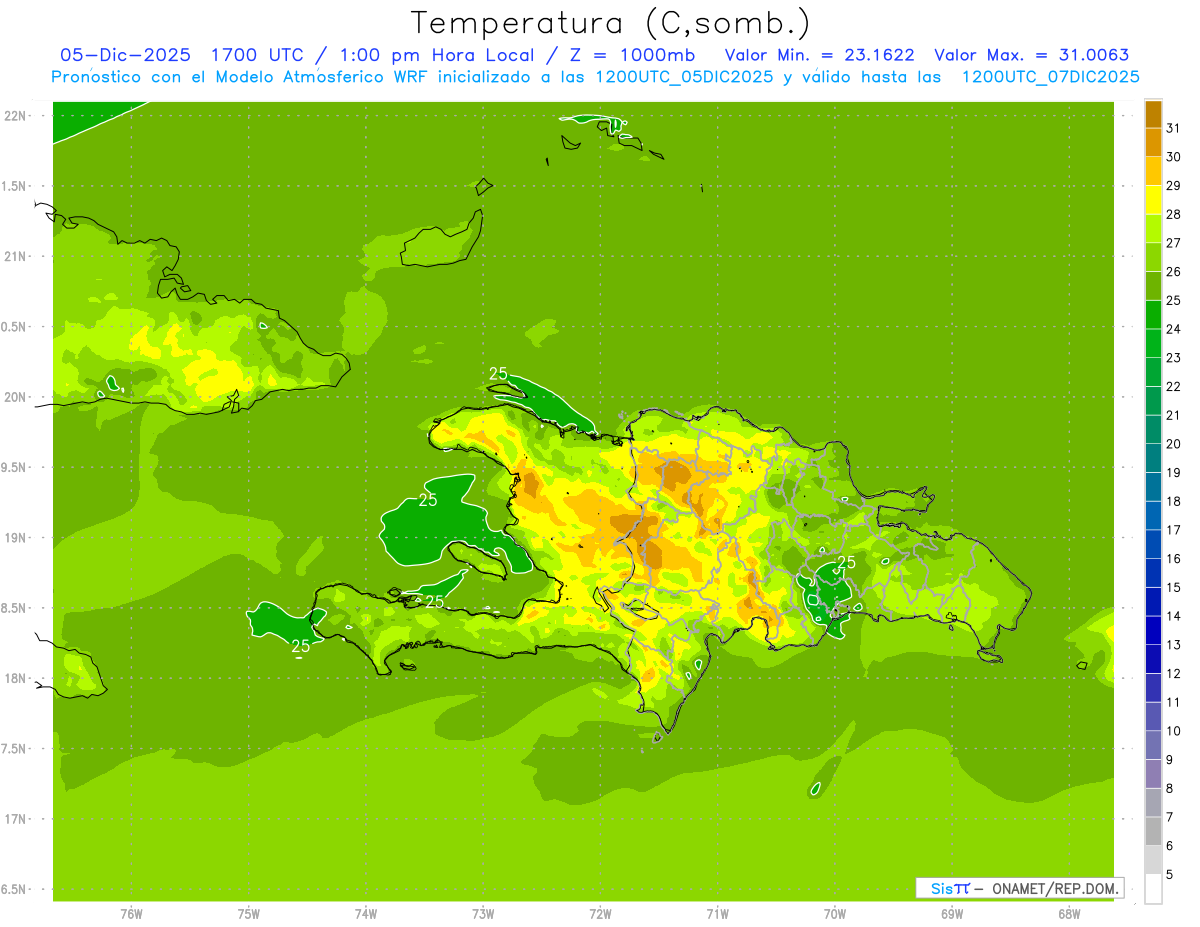Pick the yellow legend swatch between 28 and 29
The height and width of the screenshot is (927, 1200).
[1153, 199]
